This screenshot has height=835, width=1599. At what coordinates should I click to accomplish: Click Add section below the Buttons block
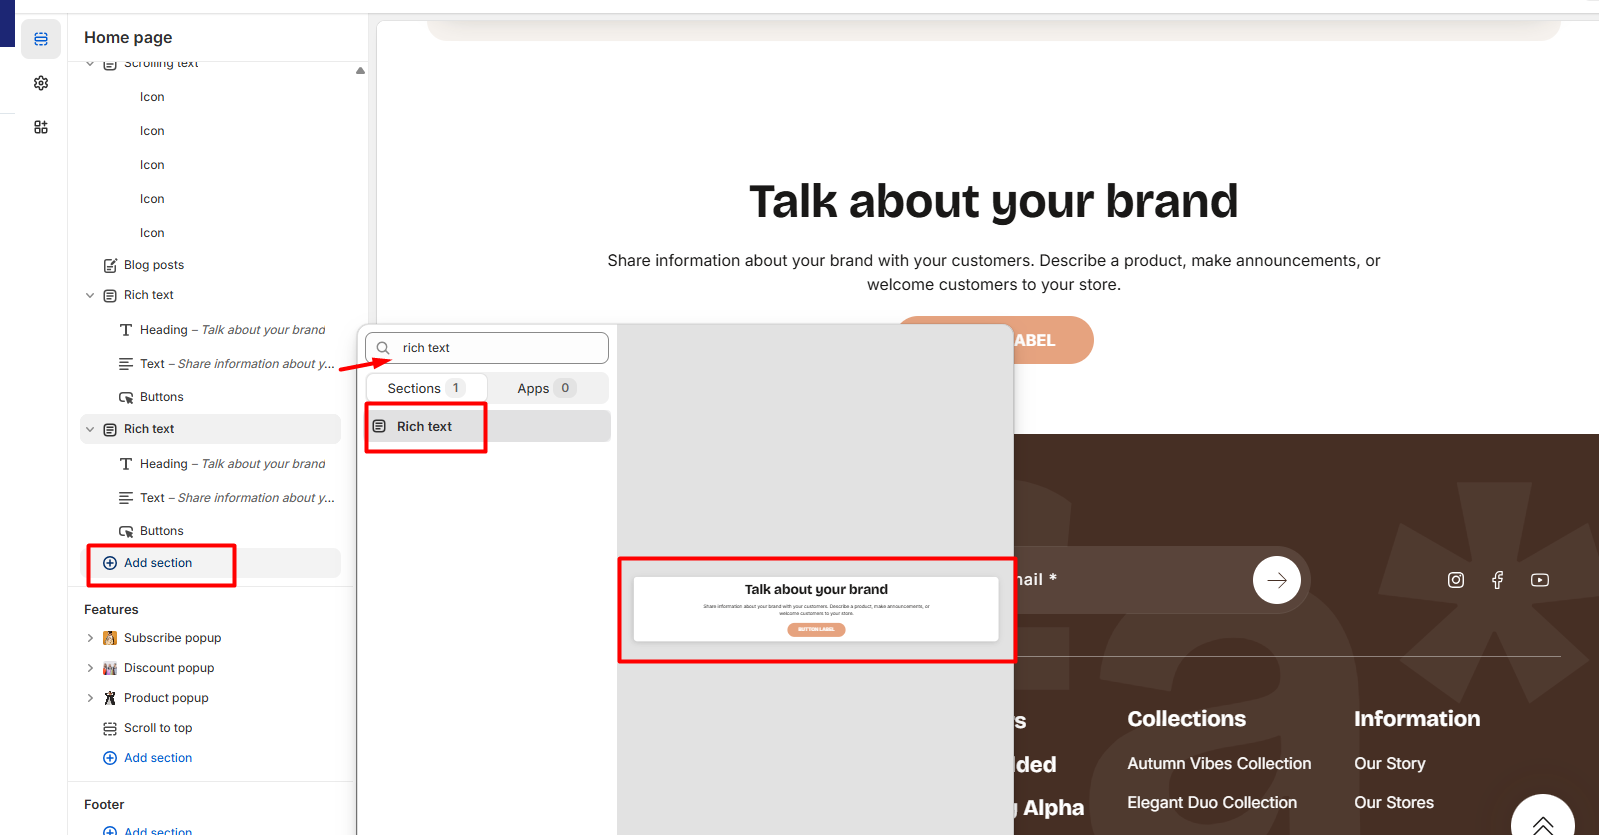[158, 563]
